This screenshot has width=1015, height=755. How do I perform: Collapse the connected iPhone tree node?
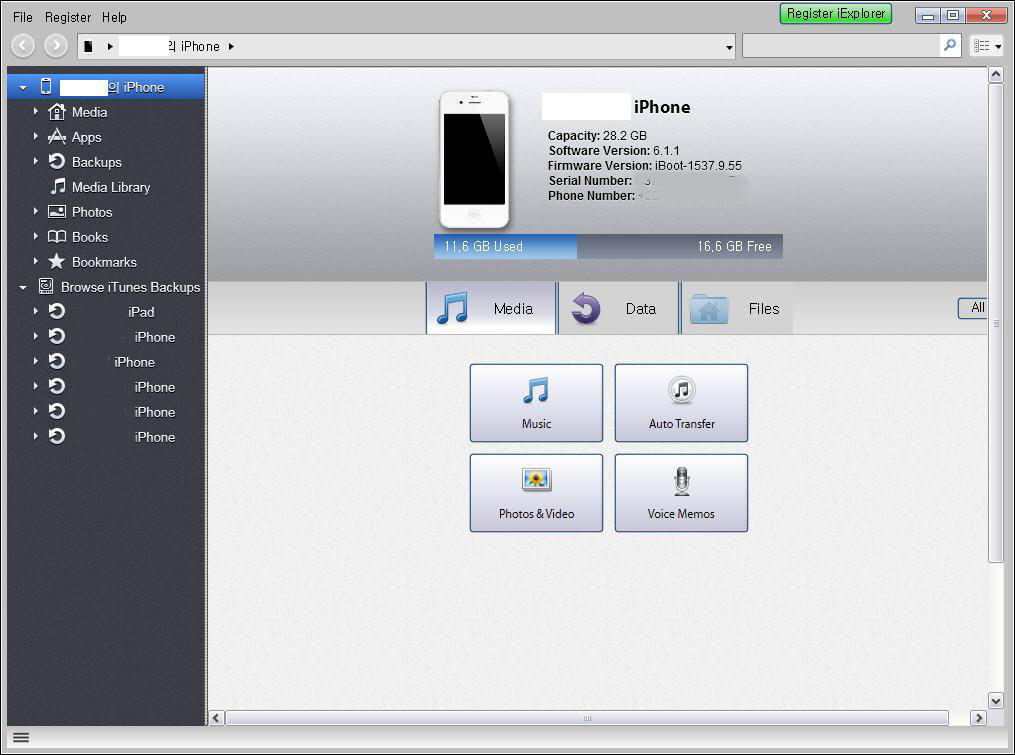tap(23, 87)
